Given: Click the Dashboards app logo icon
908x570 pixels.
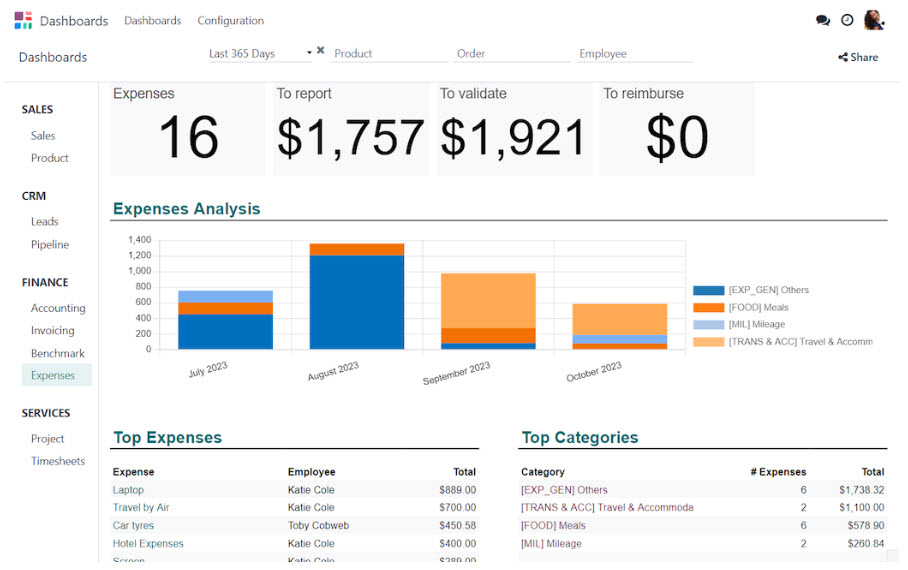Looking at the screenshot, I should 23,20.
